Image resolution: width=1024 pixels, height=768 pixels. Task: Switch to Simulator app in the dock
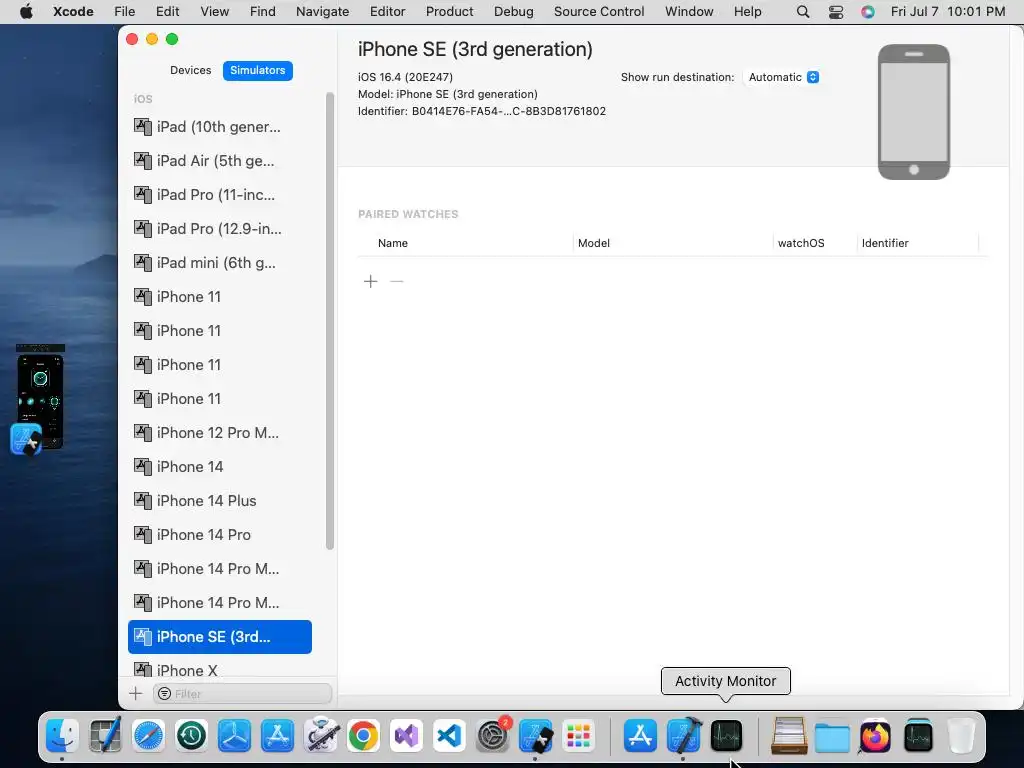536,736
